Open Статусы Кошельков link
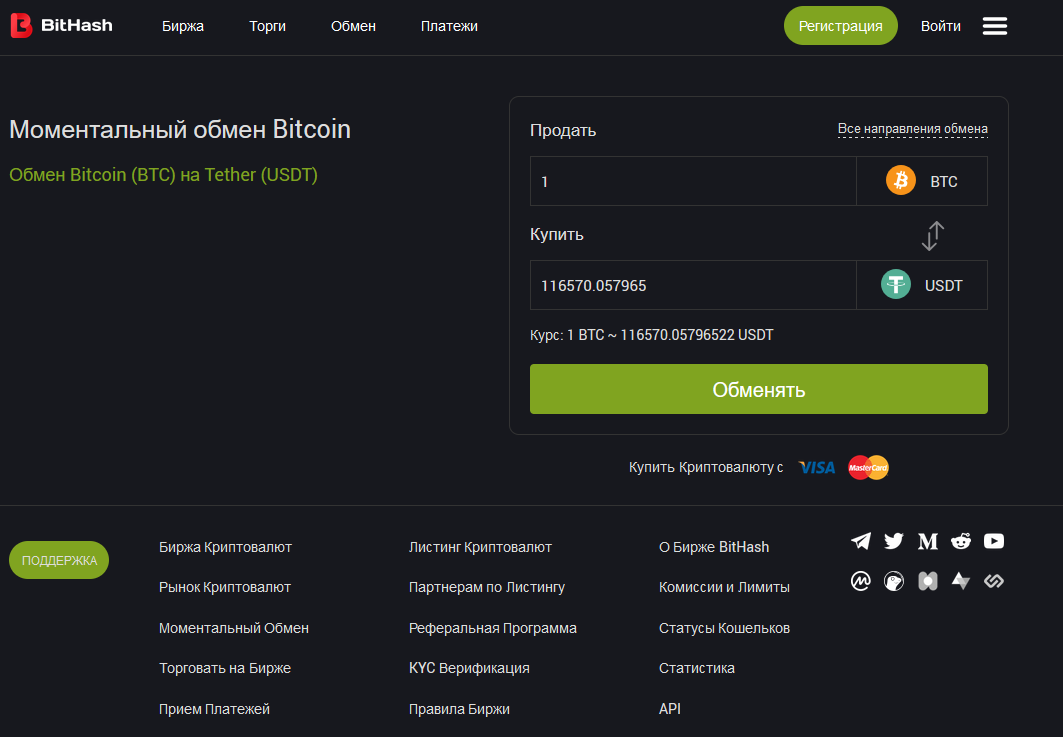The height and width of the screenshot is (737, 1063). [x=724, y=628]
